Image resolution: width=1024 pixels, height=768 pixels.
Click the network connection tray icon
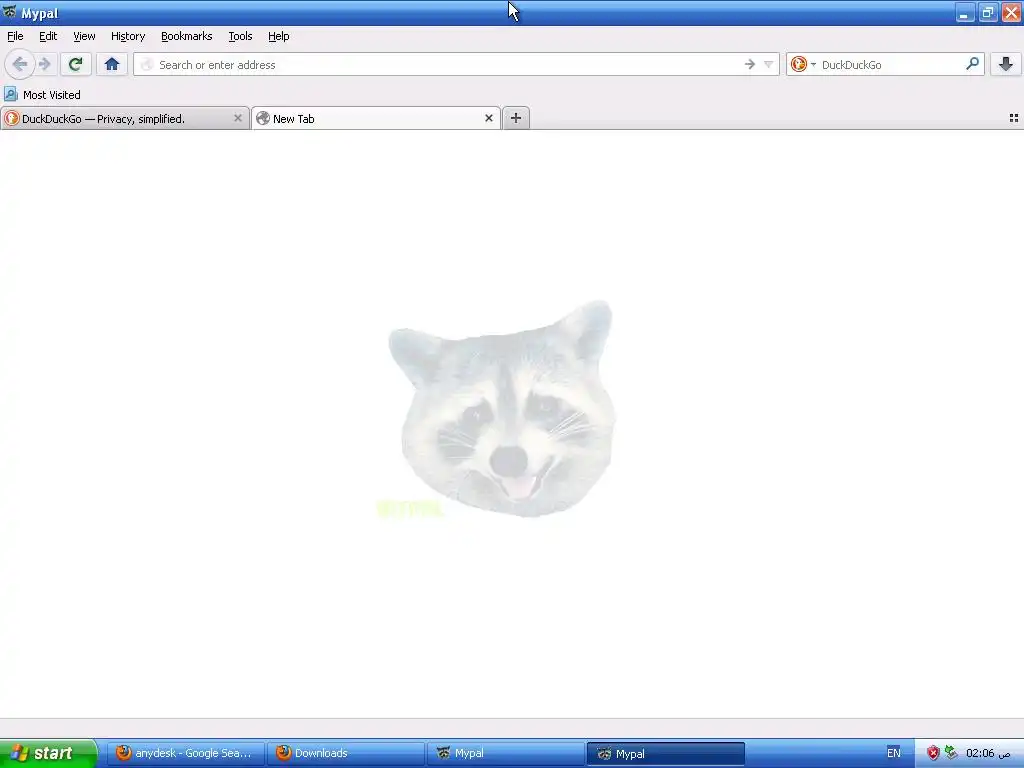pyautogui.click(x=952, y=753)
